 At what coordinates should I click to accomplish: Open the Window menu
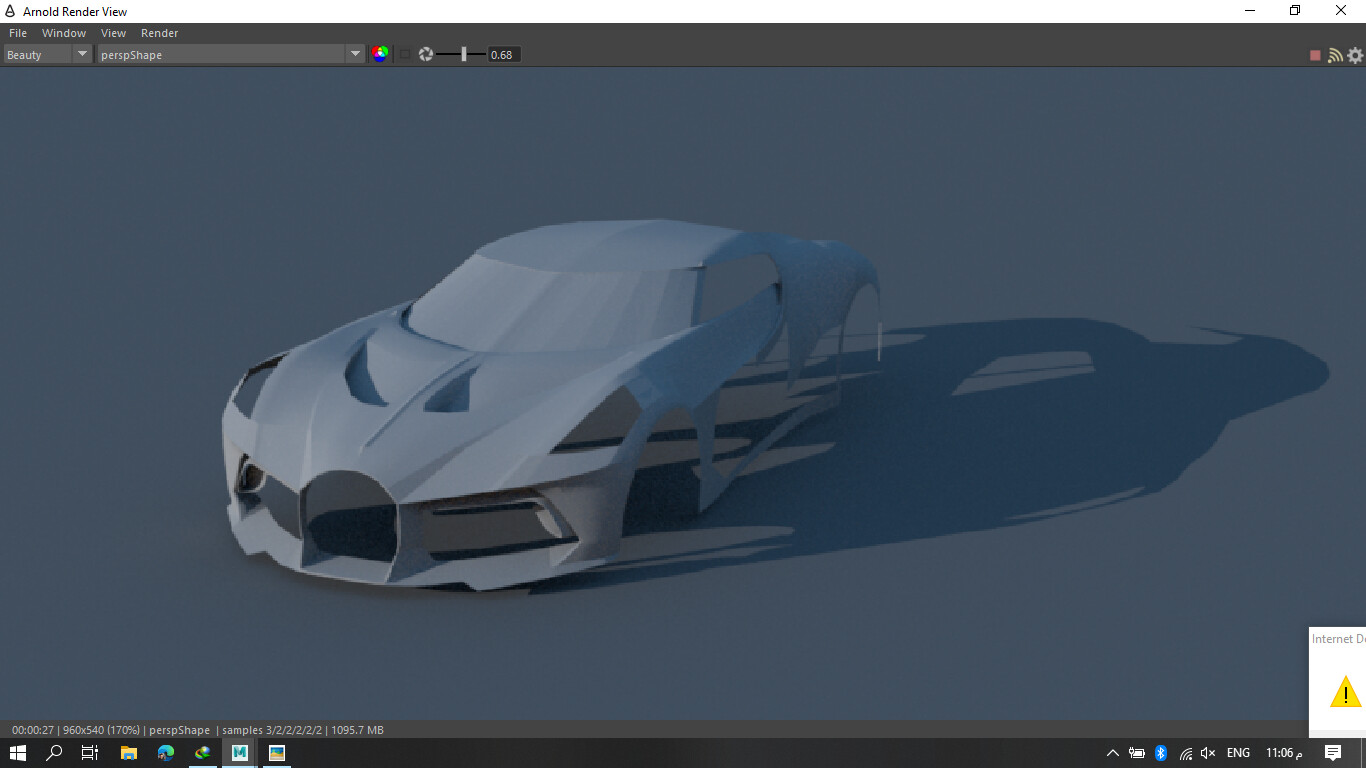tap(64, 32)
